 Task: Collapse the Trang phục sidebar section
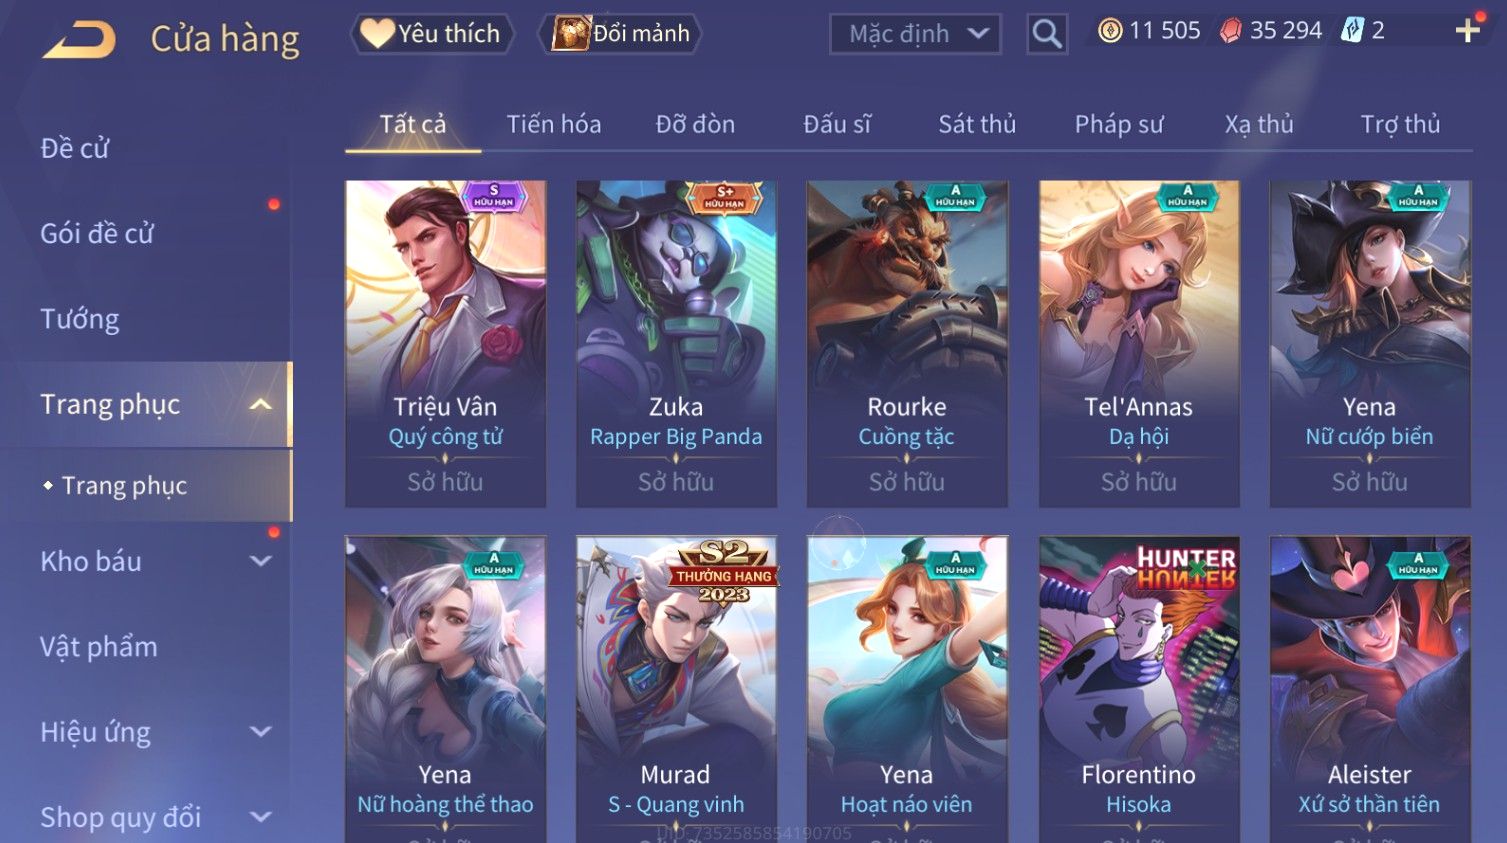[x=260, y=405]
